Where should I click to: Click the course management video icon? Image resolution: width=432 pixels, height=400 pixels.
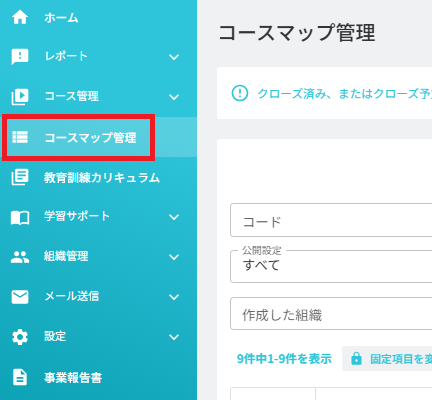[20, 97]
